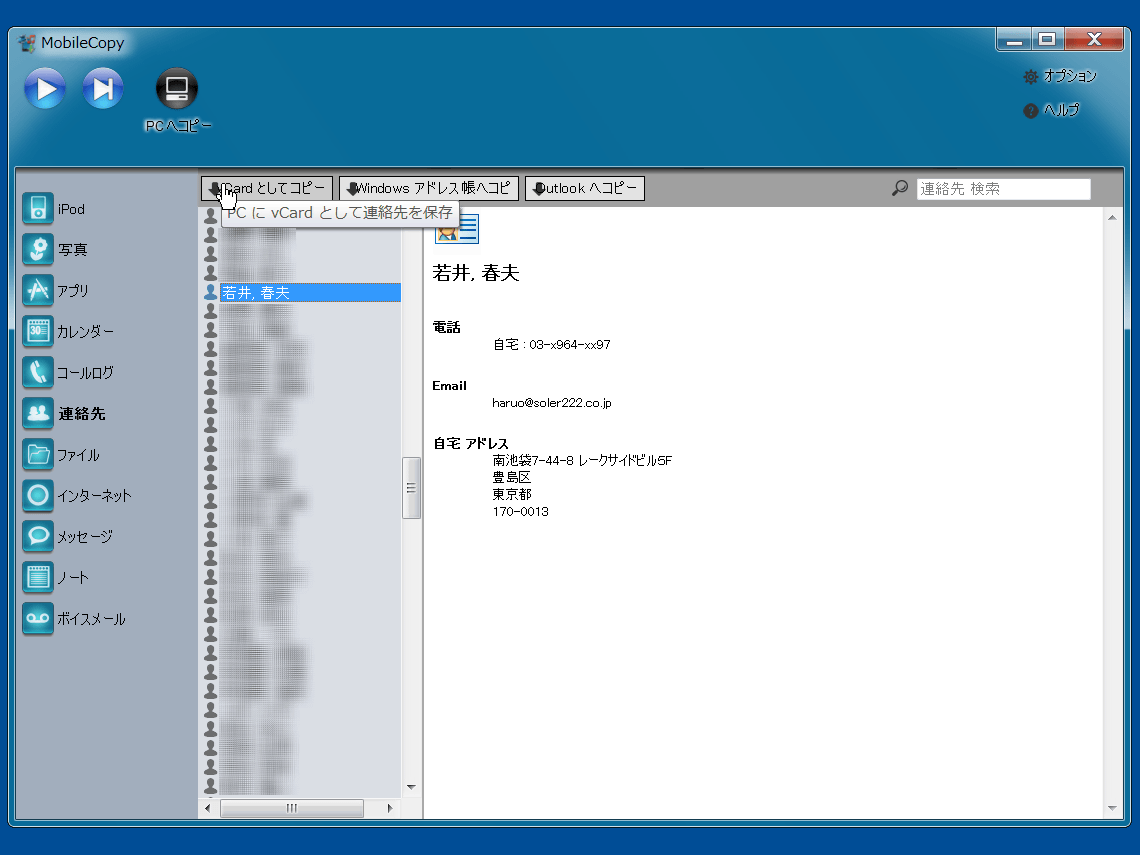The height and width of the screenshot is (855, 1140).
Task: Maximize the MobileCopy window
Action: coord(1047,39)
